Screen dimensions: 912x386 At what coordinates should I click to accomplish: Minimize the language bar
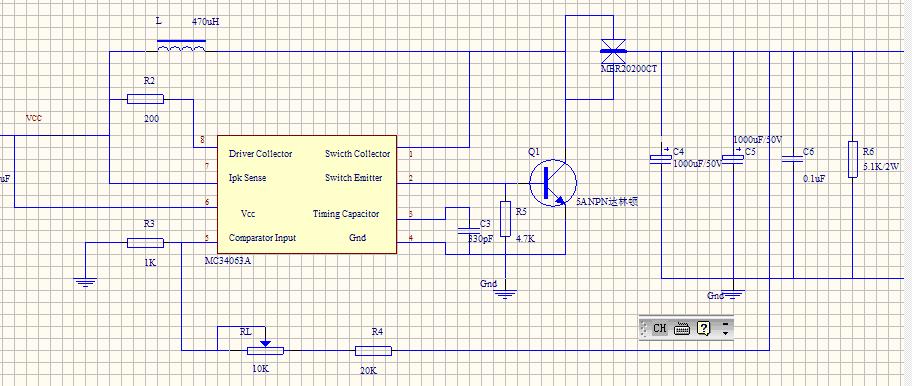point(725,323)
